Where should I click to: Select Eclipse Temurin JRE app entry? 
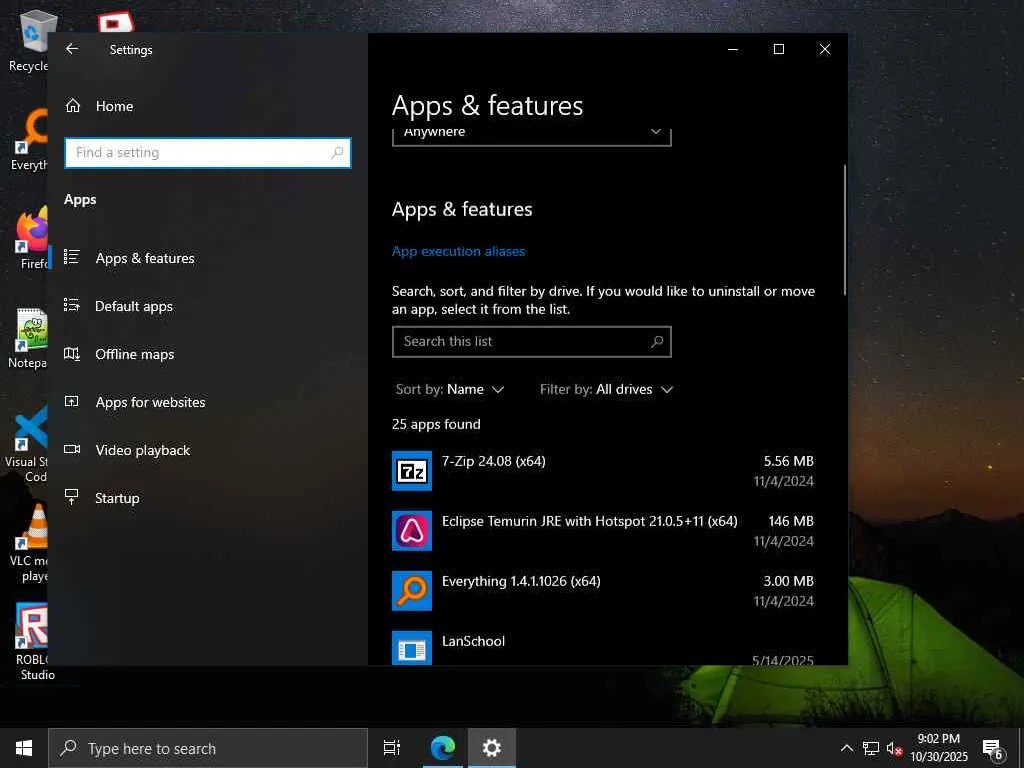pyautogui.click(x=603, y=531)
